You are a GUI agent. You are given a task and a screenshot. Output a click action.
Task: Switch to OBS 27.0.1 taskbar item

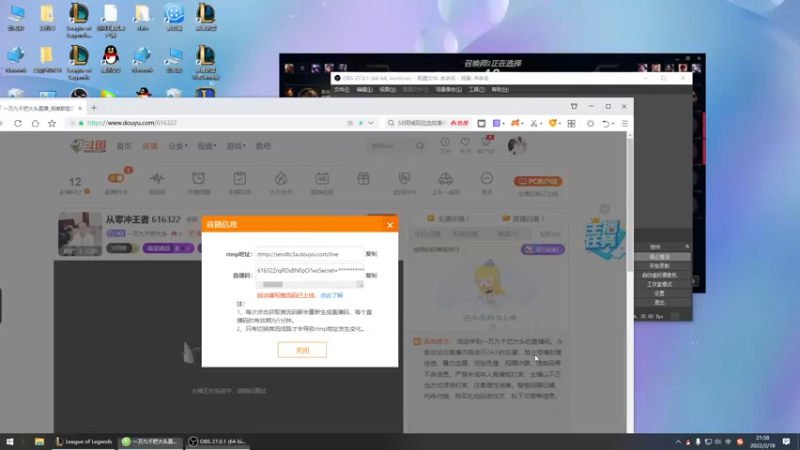click(217, 442)
